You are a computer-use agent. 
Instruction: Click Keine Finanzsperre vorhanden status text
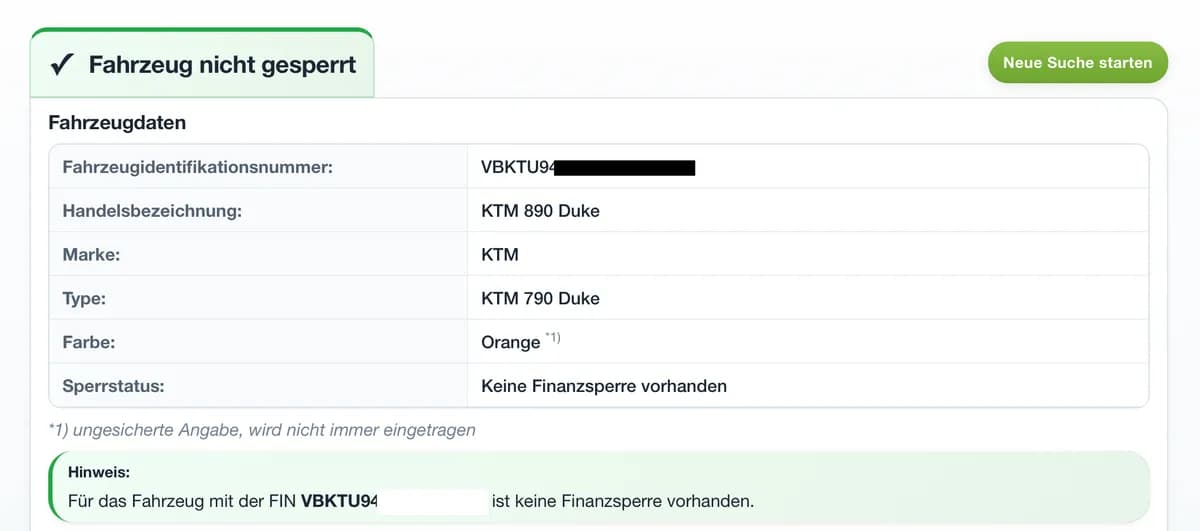pos(604,385)
